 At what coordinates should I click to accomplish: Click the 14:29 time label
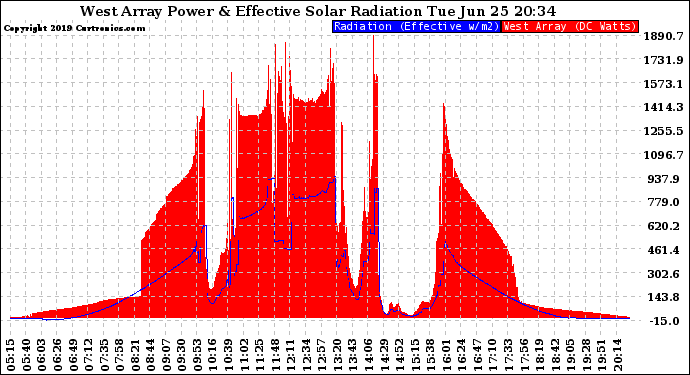click(384, 355)
